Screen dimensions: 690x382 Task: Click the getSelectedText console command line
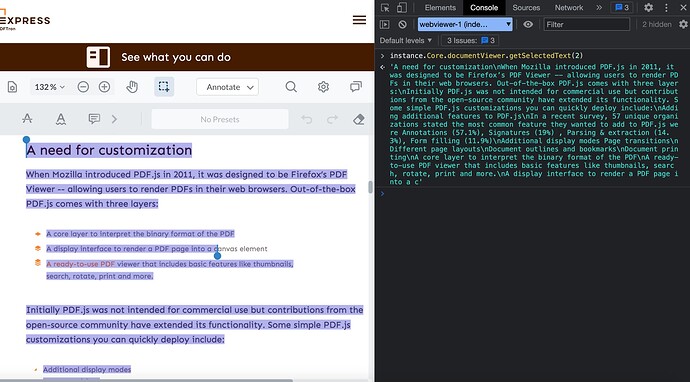point(486,55)
